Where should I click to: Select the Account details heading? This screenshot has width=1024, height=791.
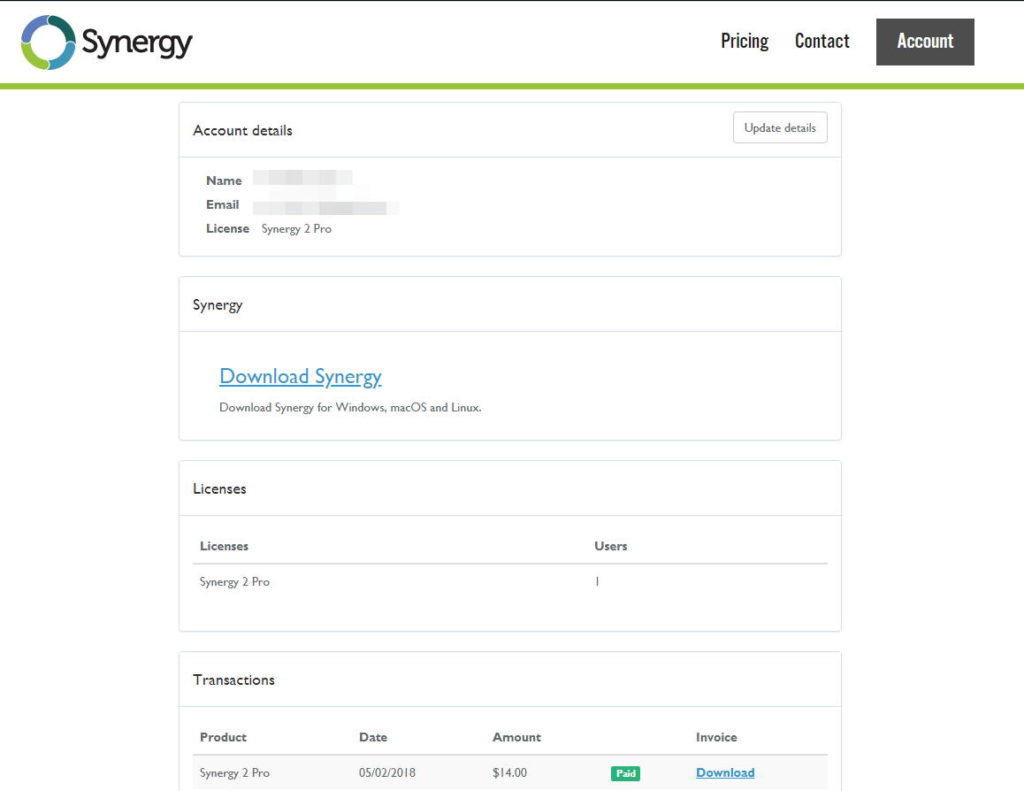242,130
